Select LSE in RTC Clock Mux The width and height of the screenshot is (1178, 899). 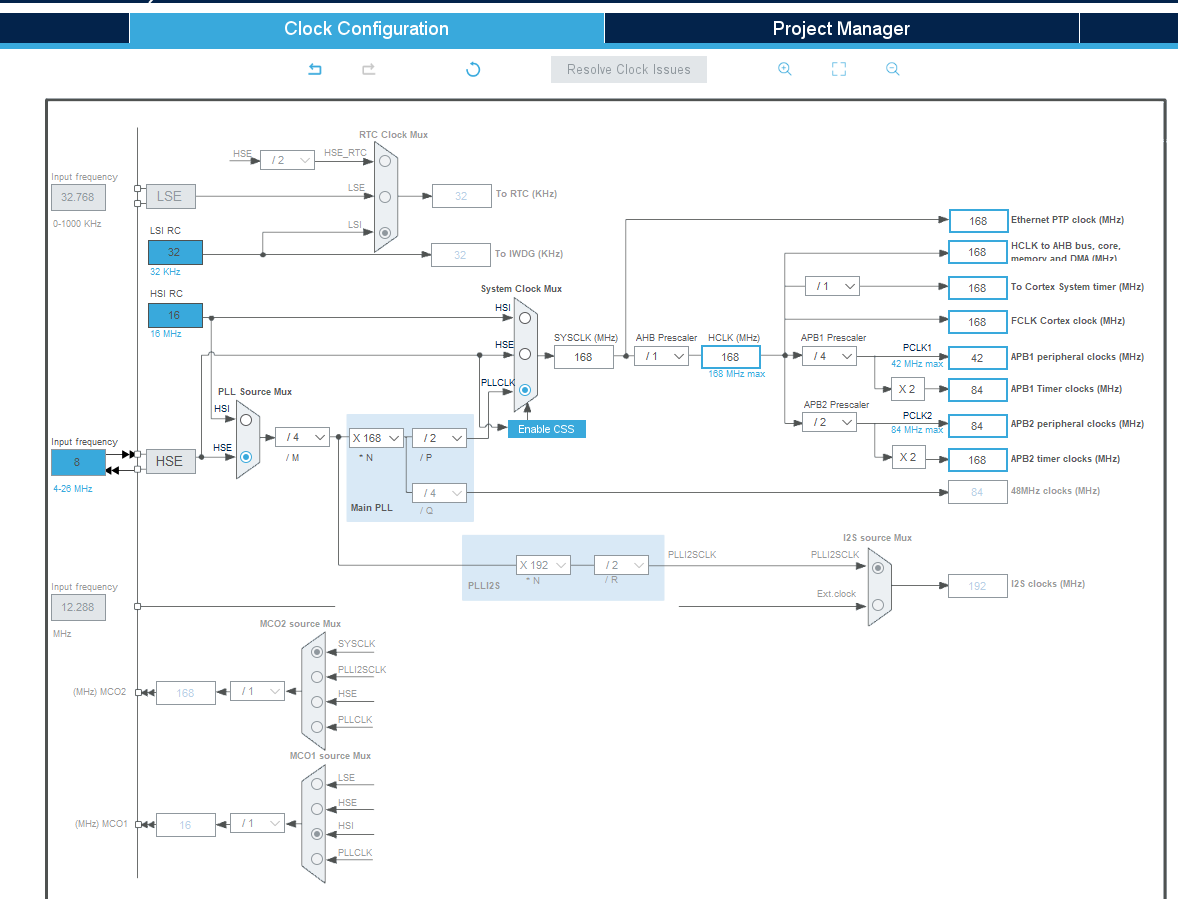[x=385, y=197]
